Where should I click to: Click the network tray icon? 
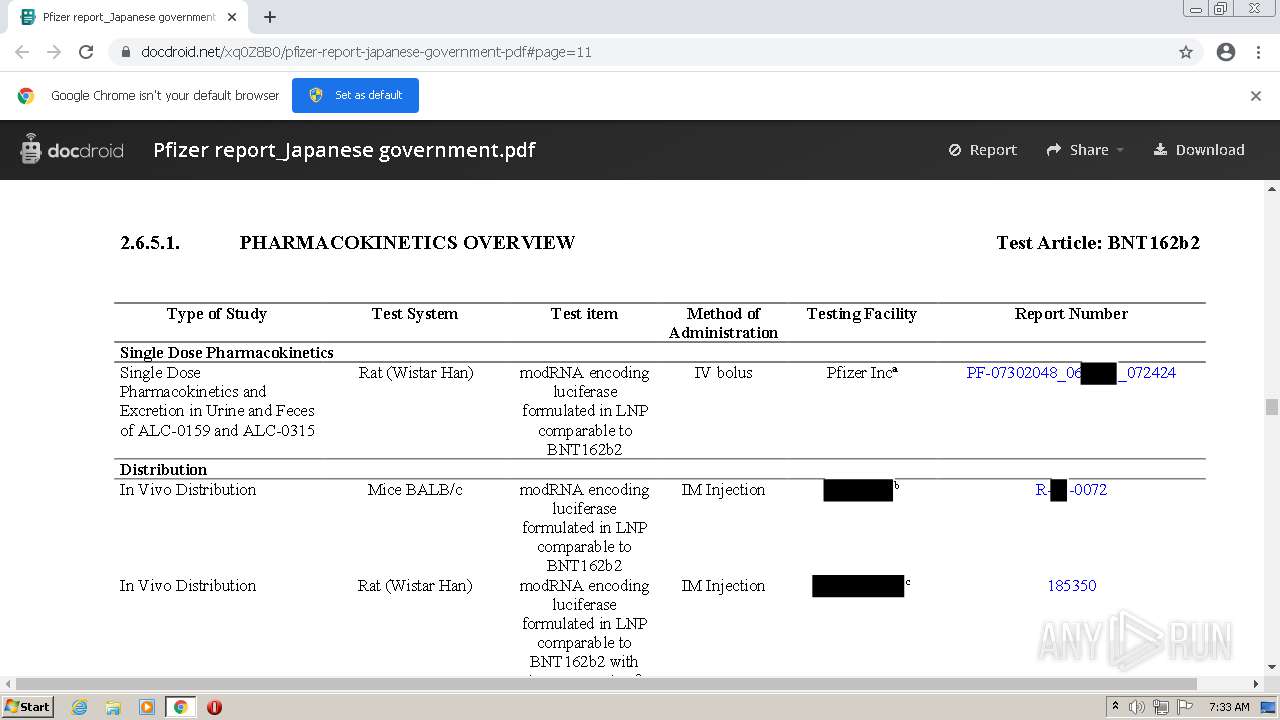coord(1160,707)
